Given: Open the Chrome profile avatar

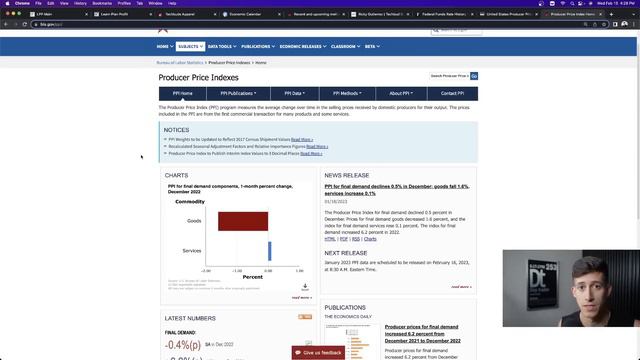Looking at the screenshot, I should [x=624, y=24].
